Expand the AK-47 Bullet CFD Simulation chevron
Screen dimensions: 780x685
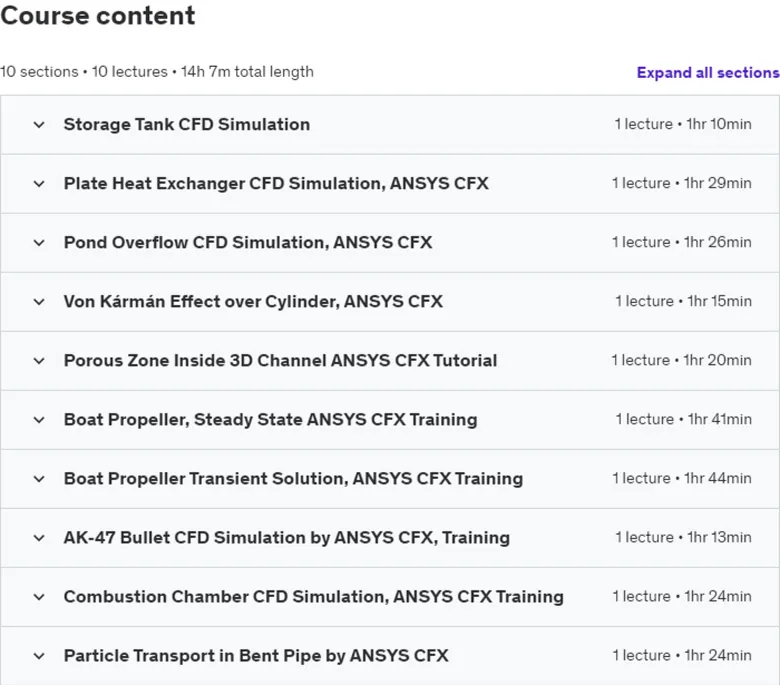[39, 538]
